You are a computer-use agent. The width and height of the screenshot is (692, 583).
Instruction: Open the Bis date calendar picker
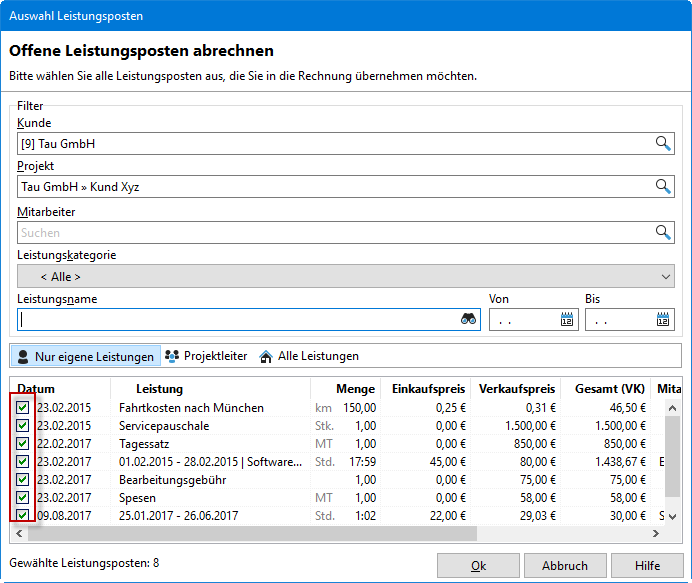pyautogui.click(x=663, y=320)
